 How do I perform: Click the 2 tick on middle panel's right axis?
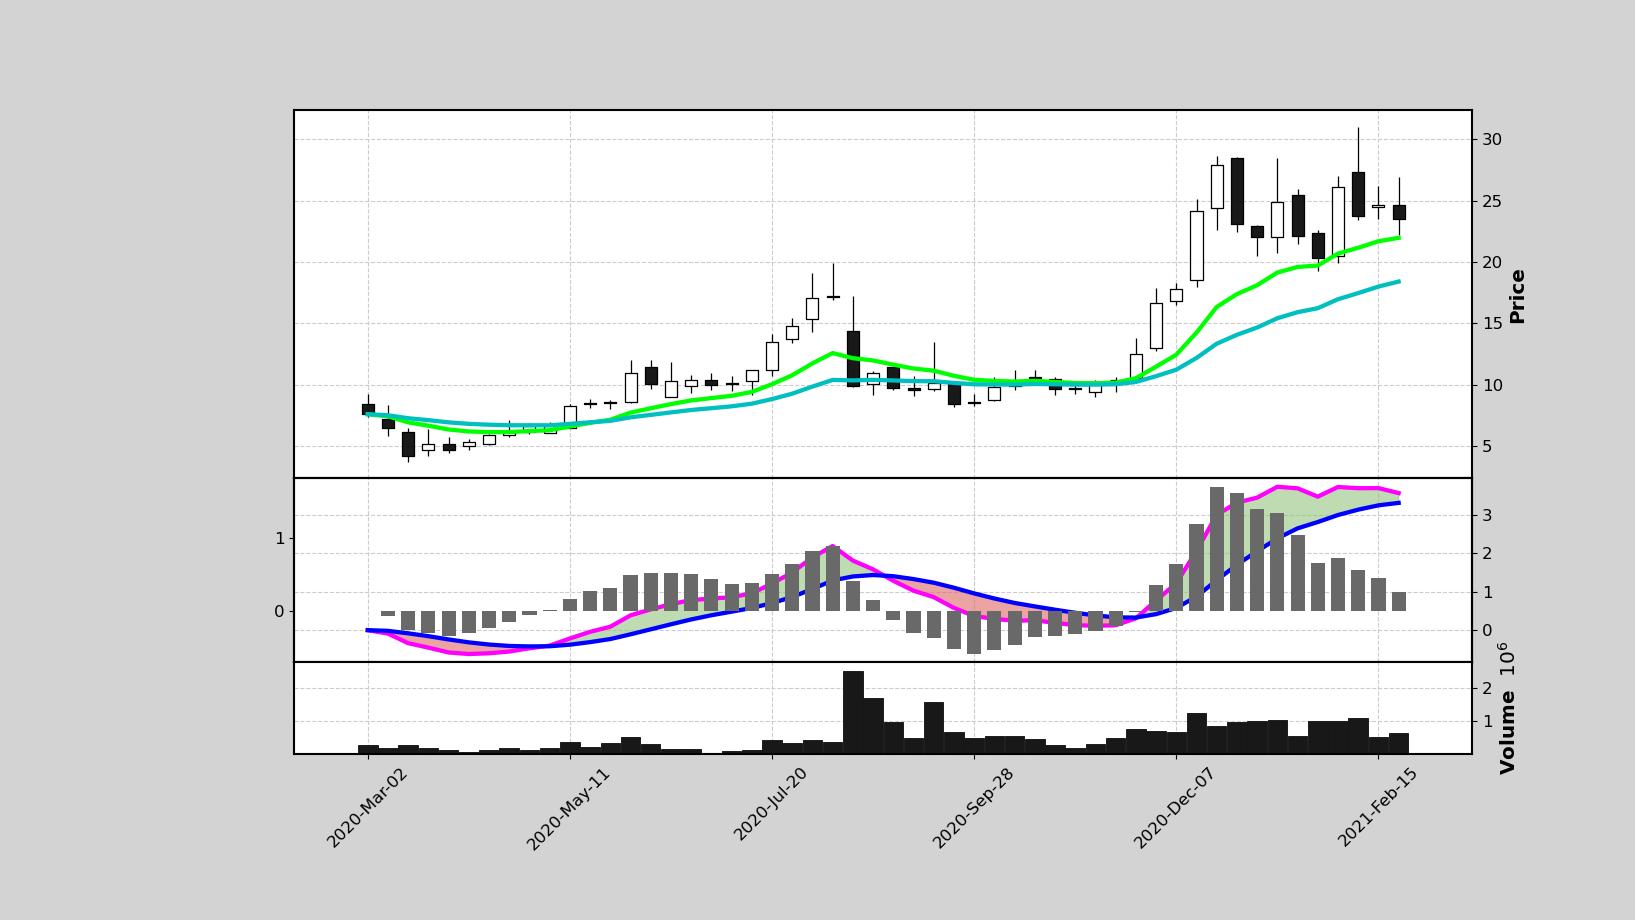(x=1487, y=553)
